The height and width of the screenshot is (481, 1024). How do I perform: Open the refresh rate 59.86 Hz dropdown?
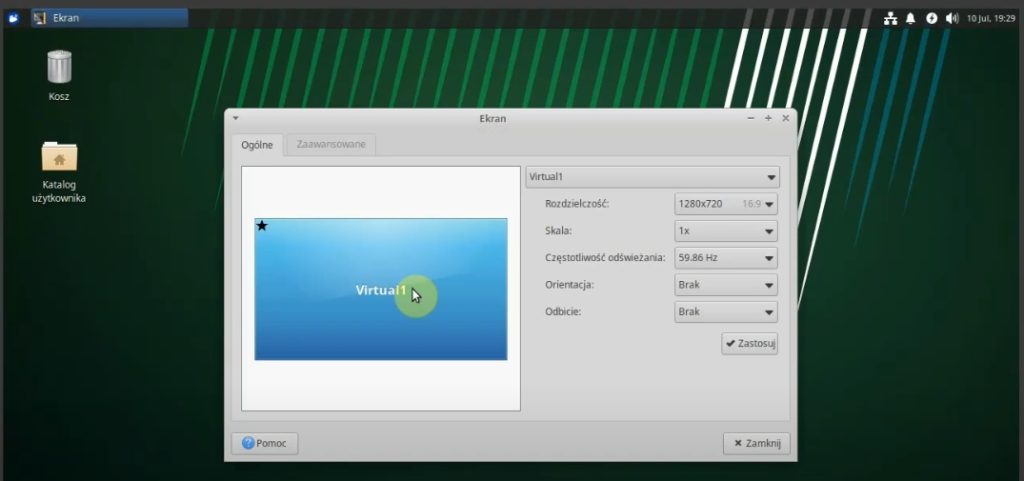[726, 258]
